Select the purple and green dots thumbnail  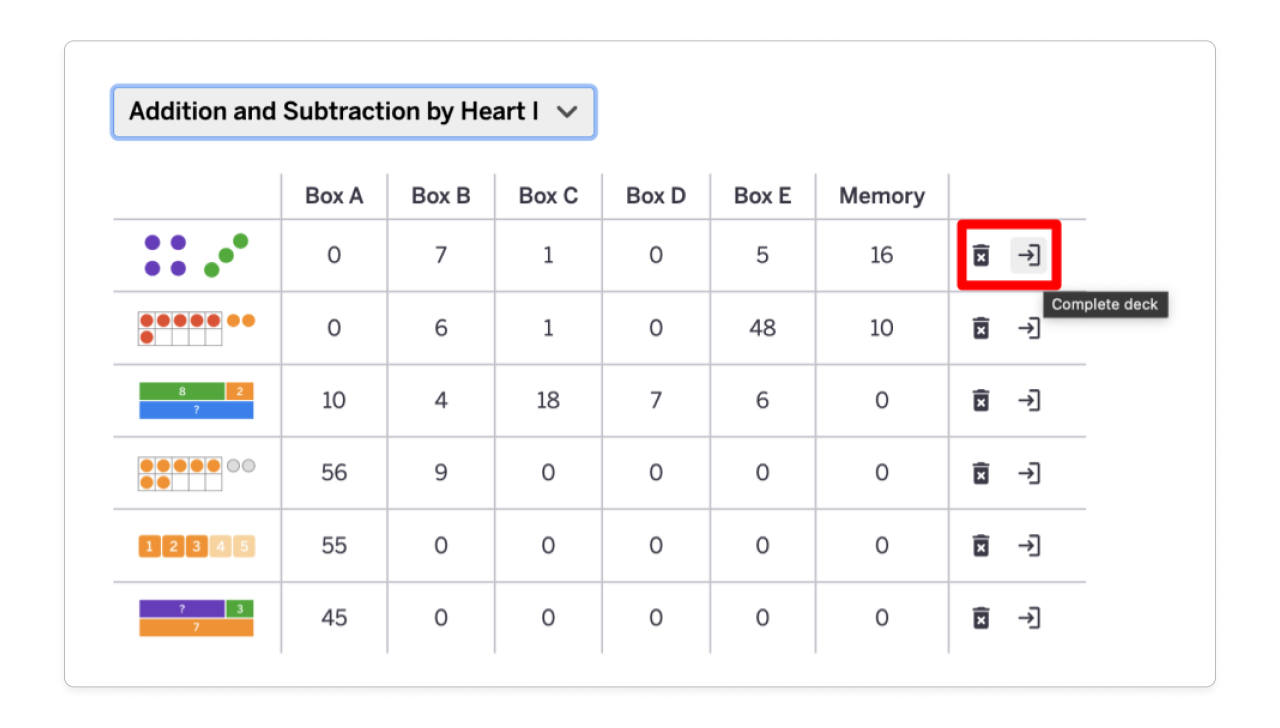pyautogui.click(x=195, y=255)
